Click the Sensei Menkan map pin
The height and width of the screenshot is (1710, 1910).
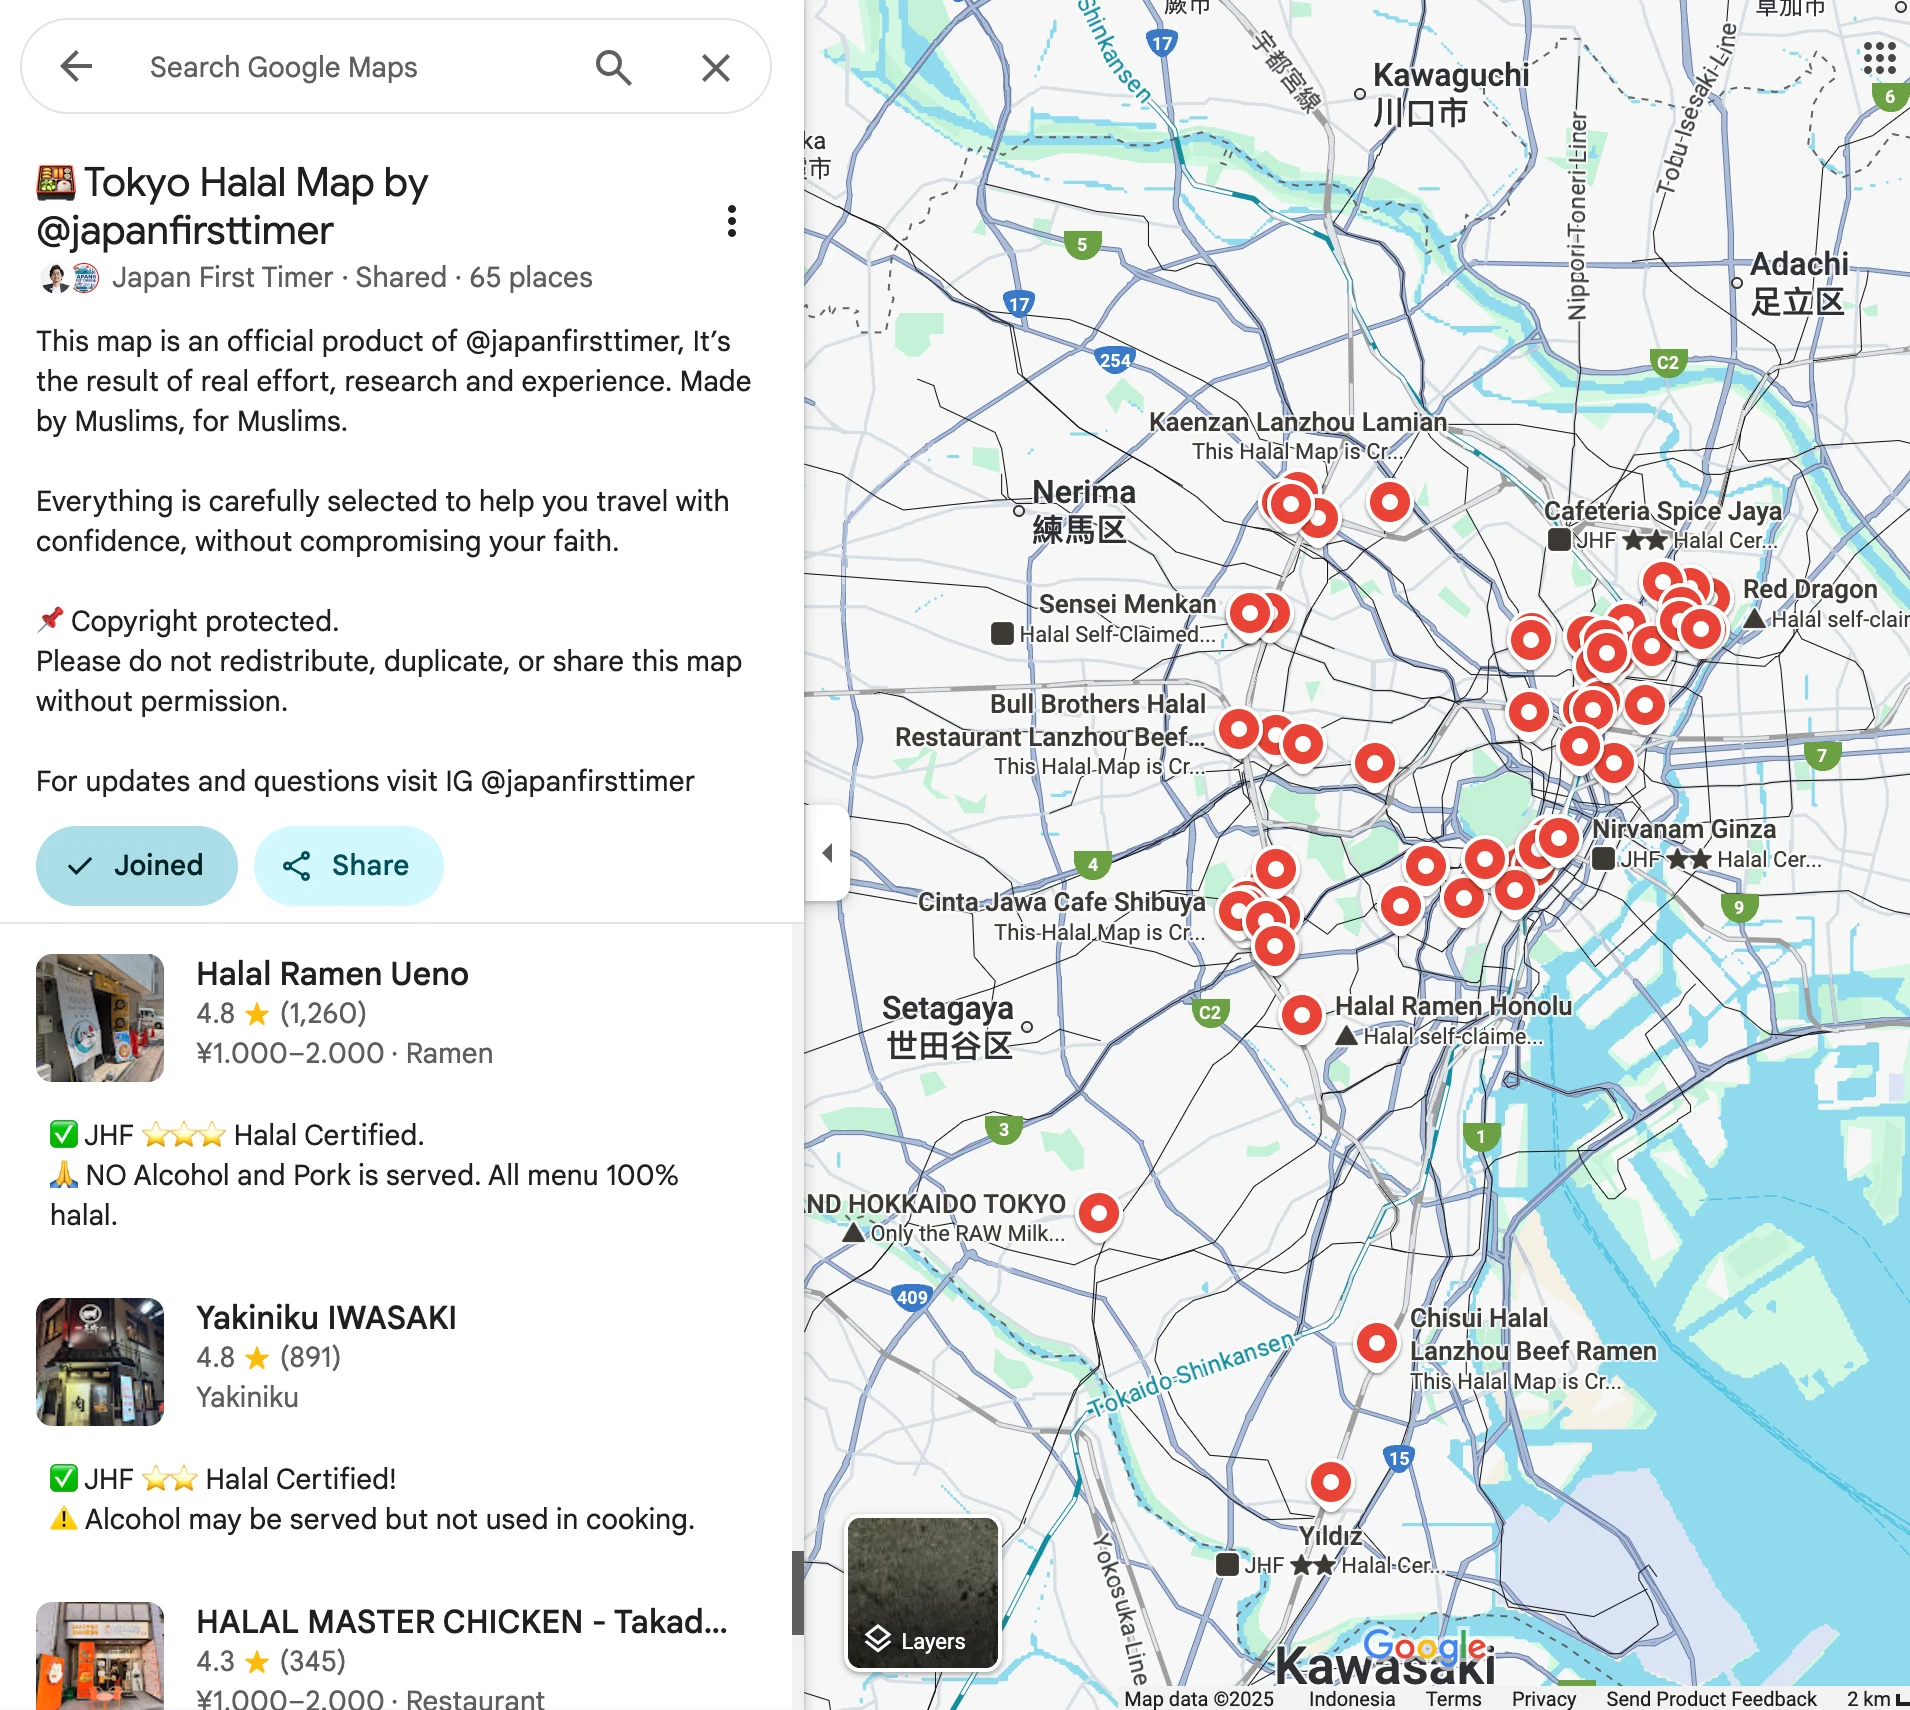click(x=1250, y=613)
